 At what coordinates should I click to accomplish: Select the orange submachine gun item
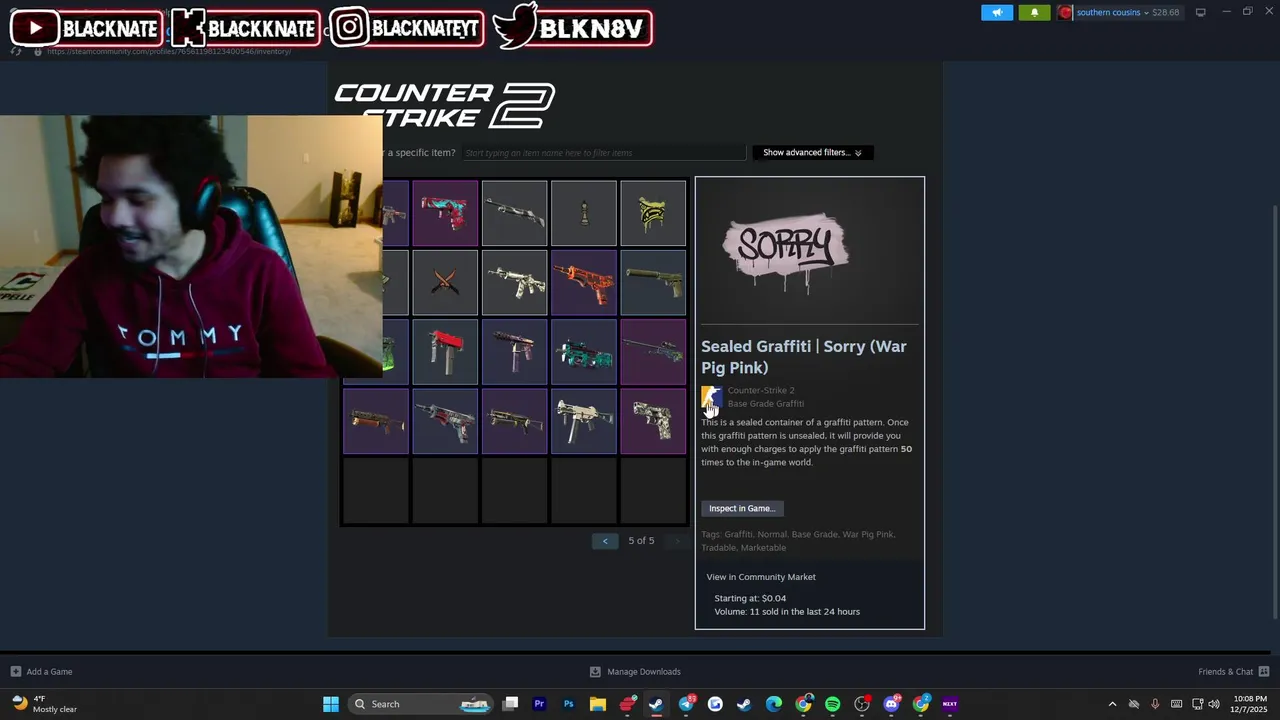(584, 282)
